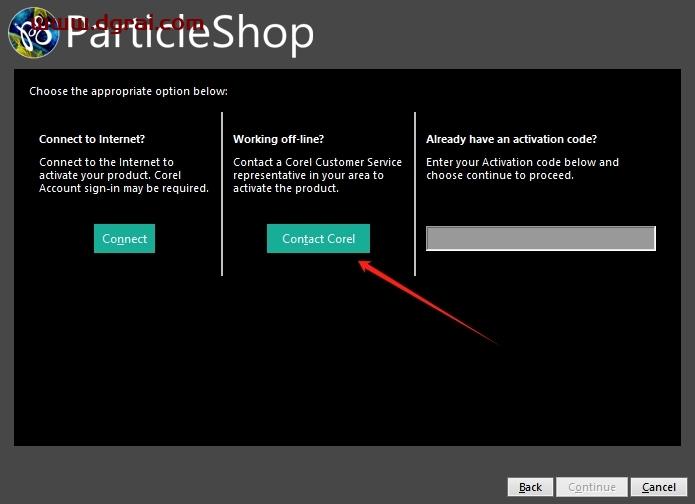Click the 'Working off-line?' heading
Viewport: 695px width, 504px height.
pyautogui.click(x=278, y=139)
